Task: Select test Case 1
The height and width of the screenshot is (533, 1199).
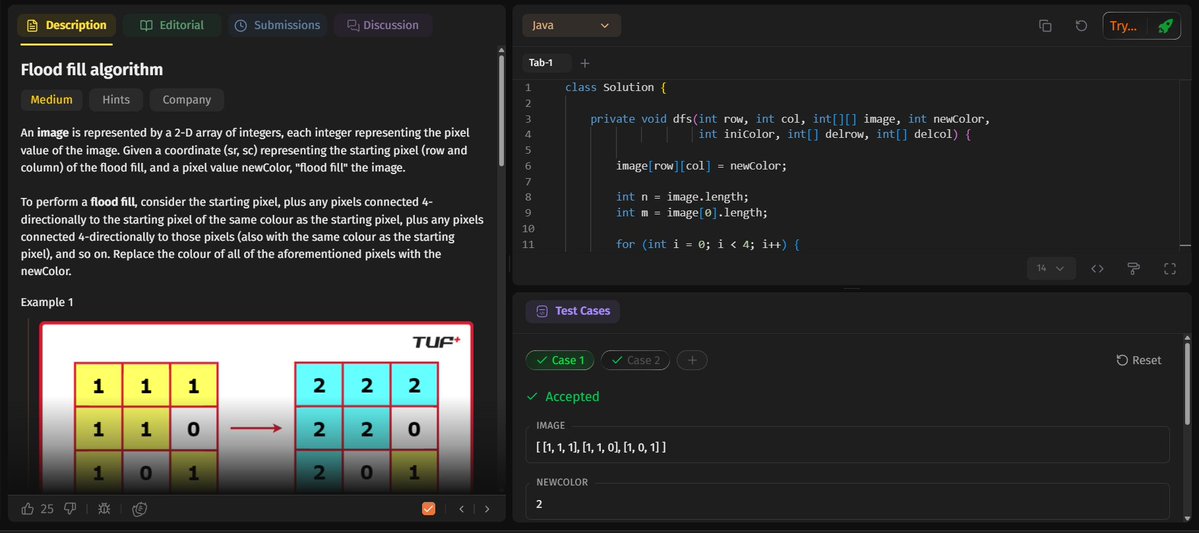Action: click(560, 360)
